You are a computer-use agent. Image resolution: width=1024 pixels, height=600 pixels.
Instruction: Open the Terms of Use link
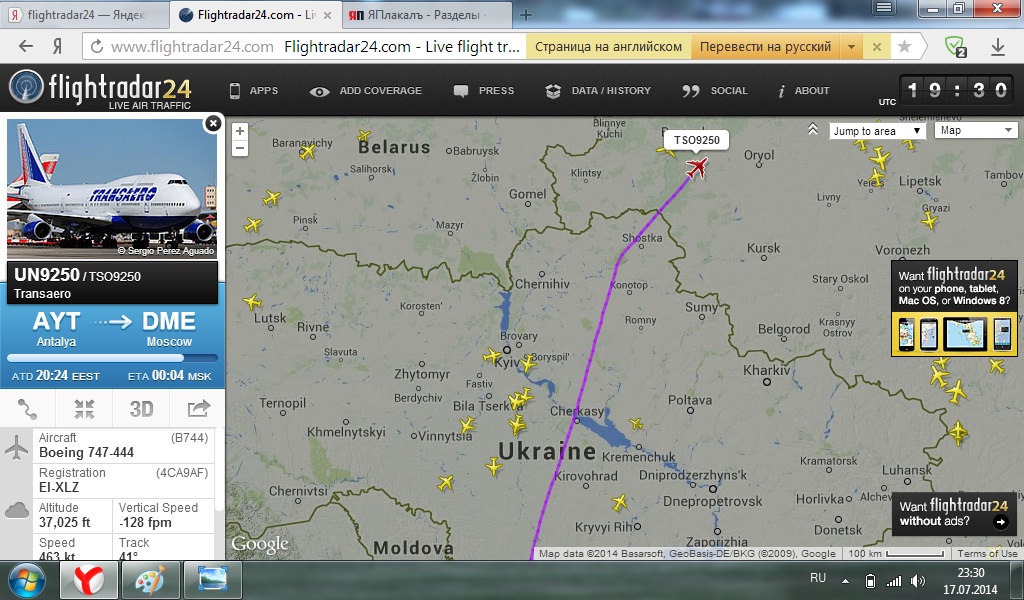(986, 554)
